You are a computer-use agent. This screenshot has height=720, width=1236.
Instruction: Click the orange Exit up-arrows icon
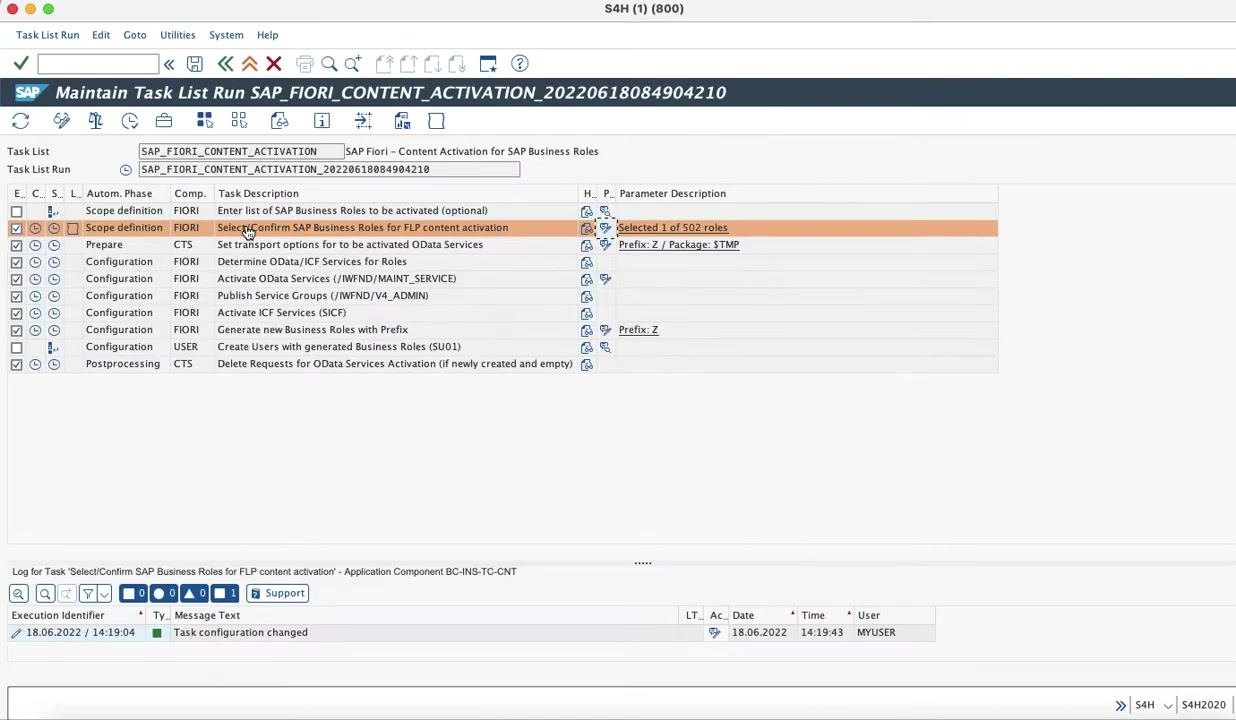[250, 64]
